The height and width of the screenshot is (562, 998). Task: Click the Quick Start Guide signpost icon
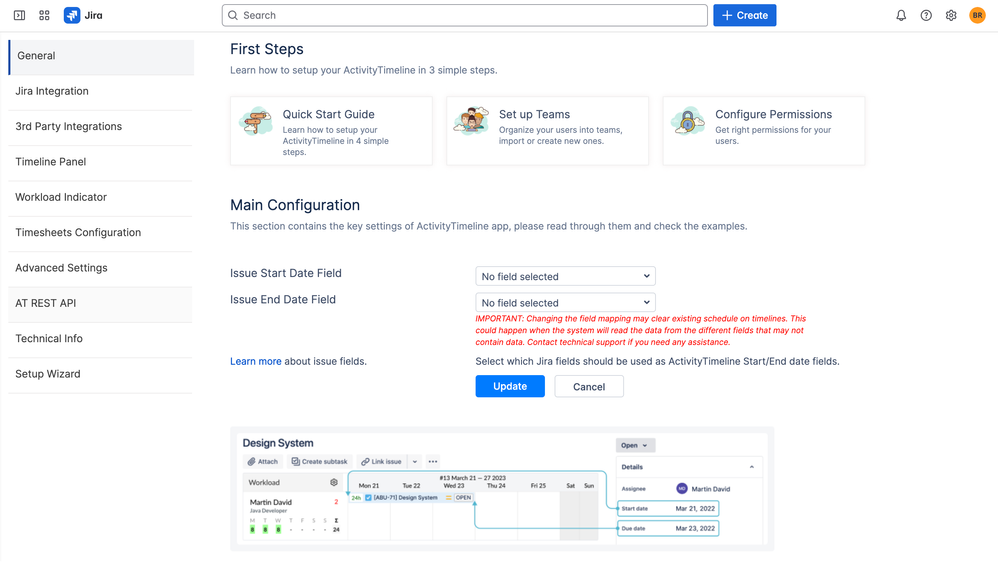[255, 121]
